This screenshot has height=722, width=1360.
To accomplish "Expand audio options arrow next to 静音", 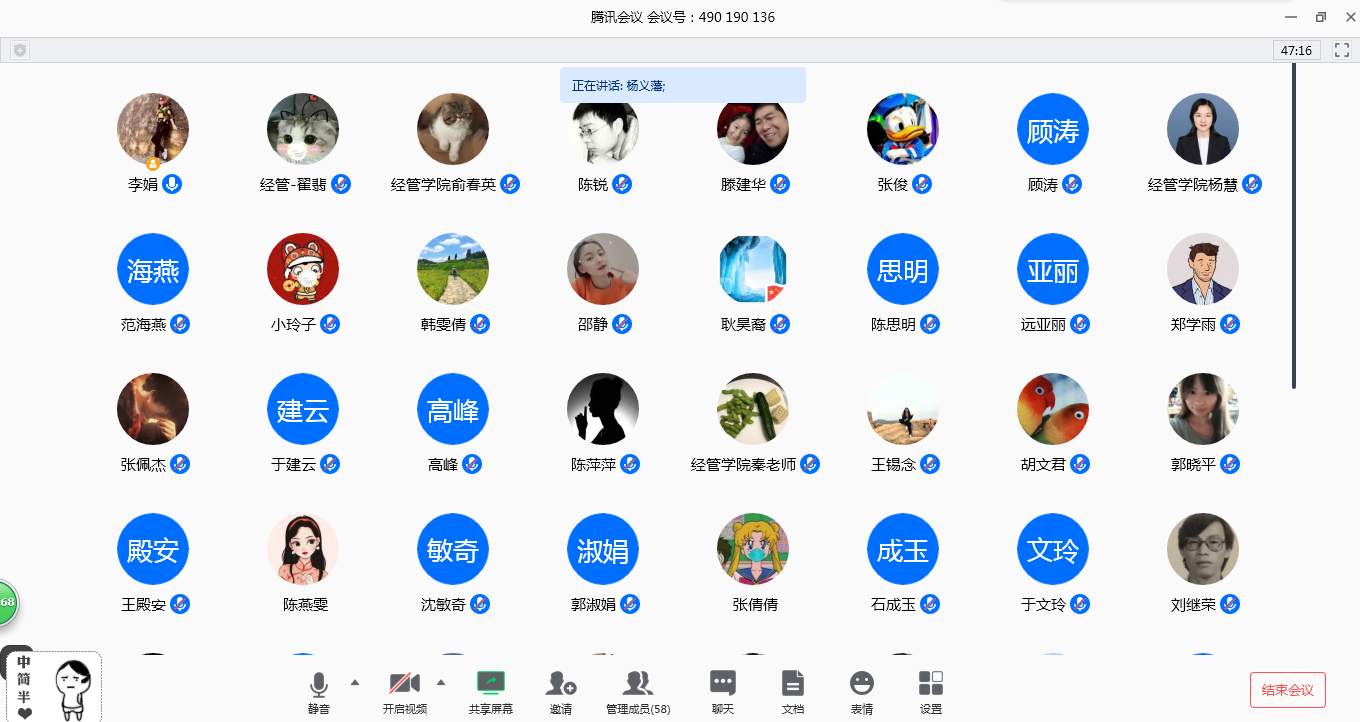I will (354, 682).
